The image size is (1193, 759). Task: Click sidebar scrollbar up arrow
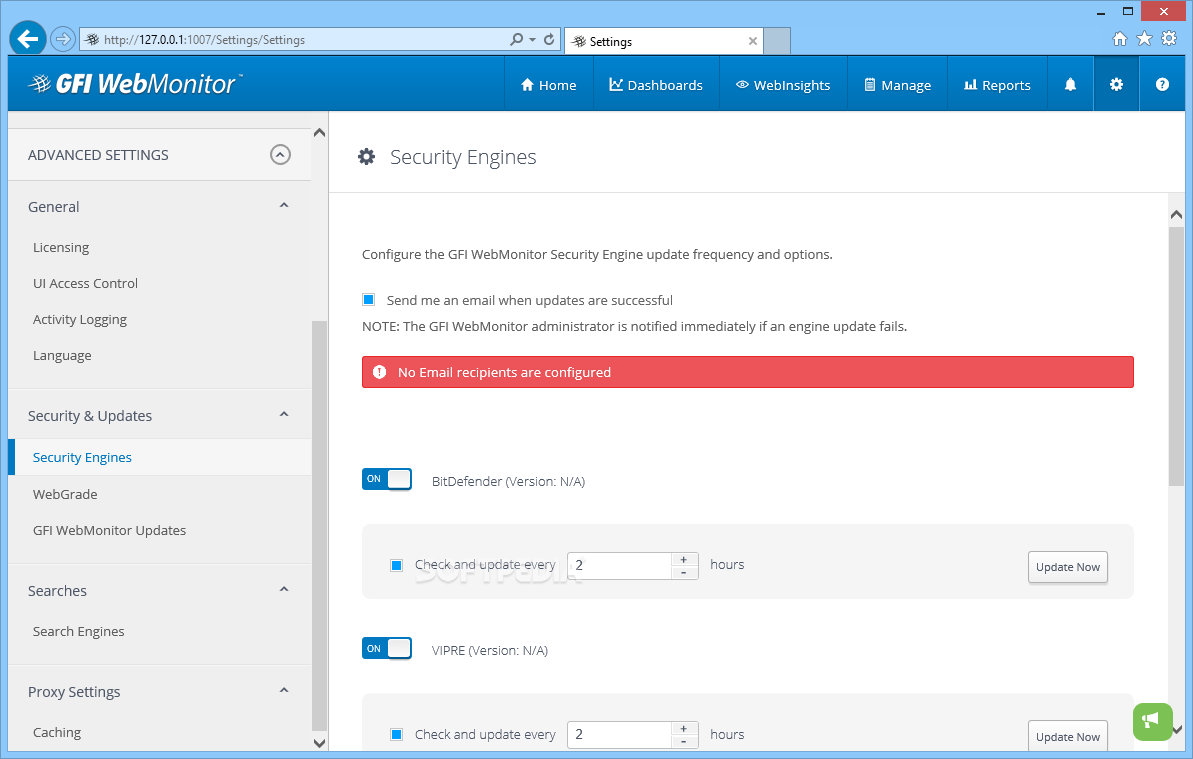[x=320, y=133]
